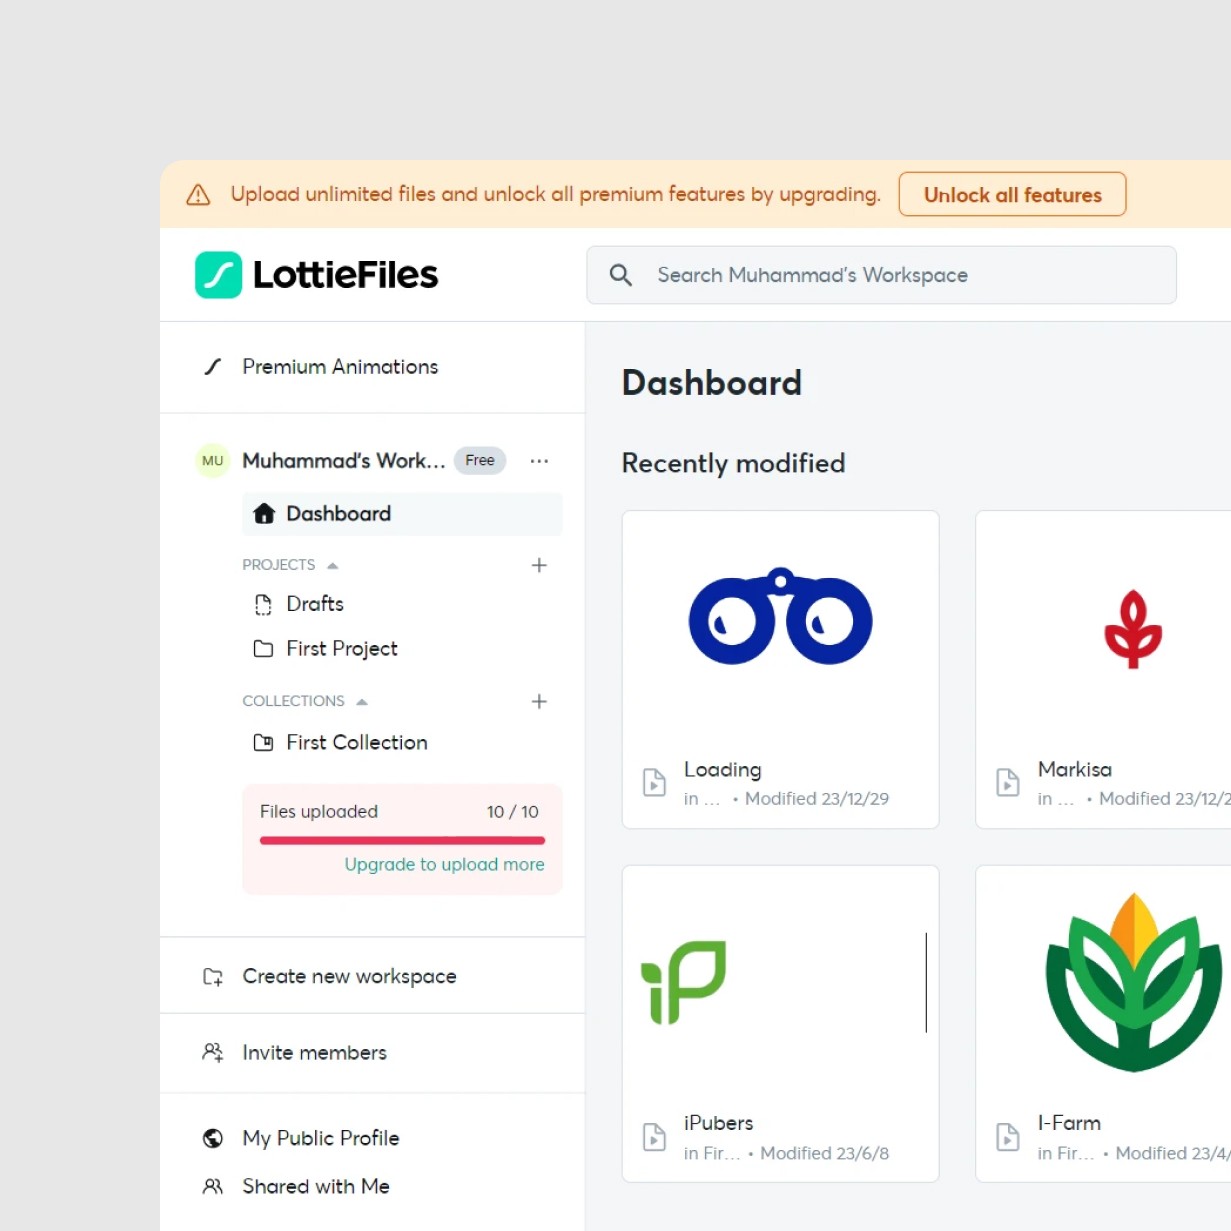The height and width of the screenshot is (1231, 1231).
Task: Click the Premium Animations squiggle icon
Action: tap(213, 367)
